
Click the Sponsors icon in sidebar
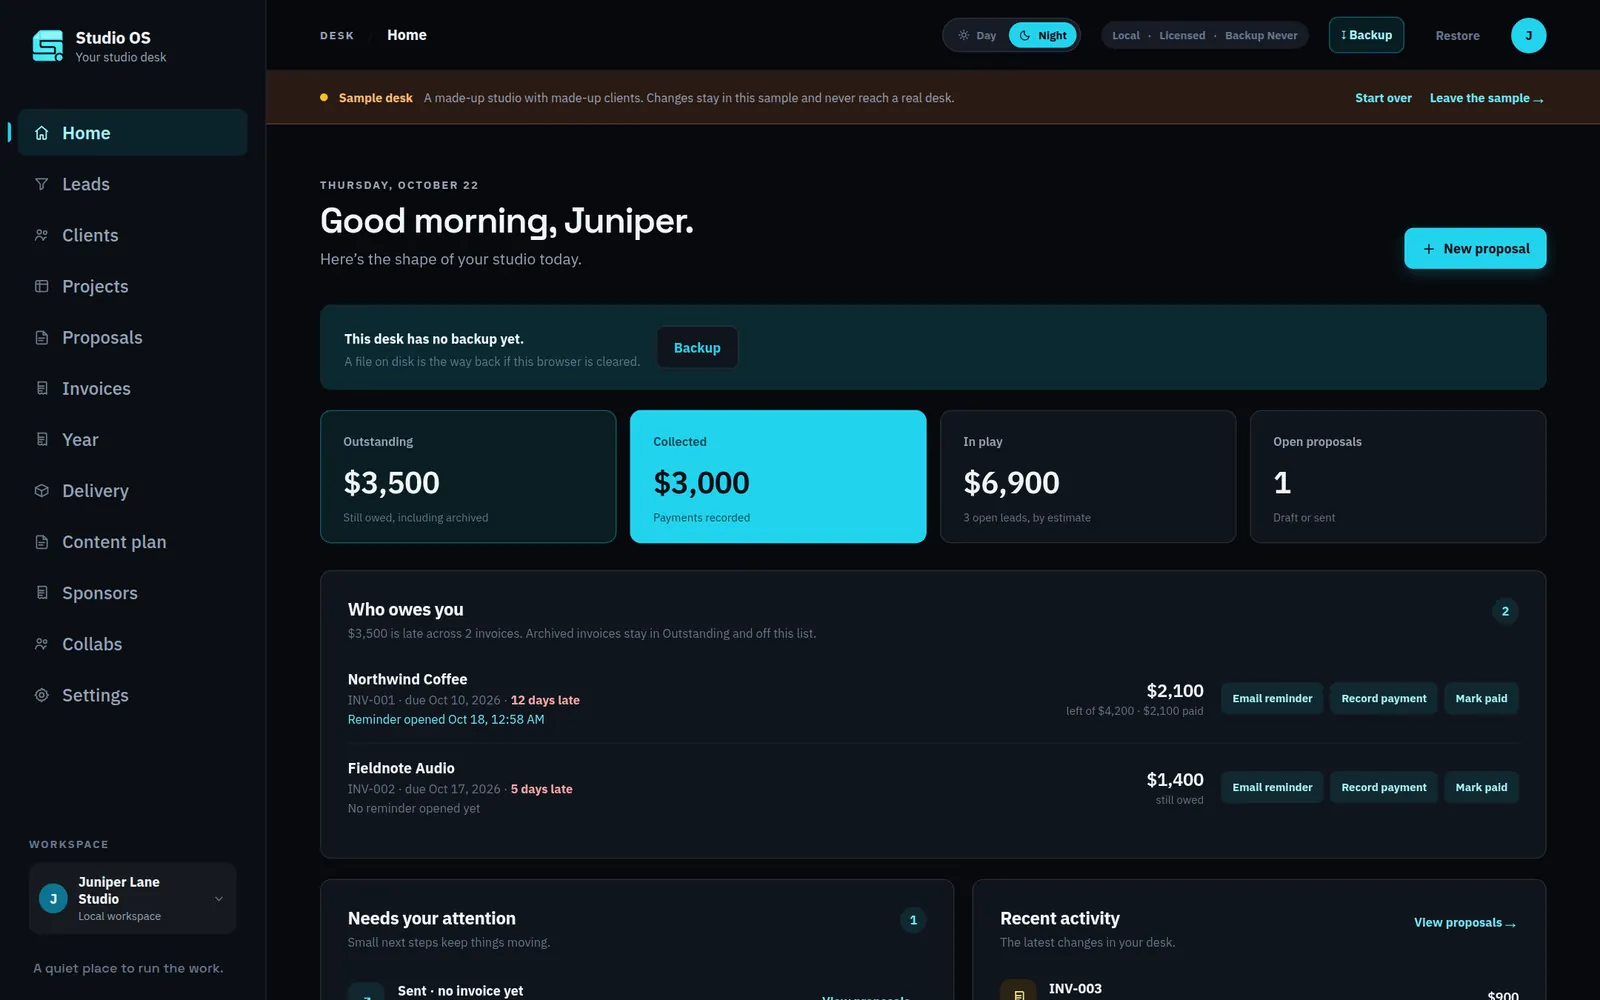point(41,592)
